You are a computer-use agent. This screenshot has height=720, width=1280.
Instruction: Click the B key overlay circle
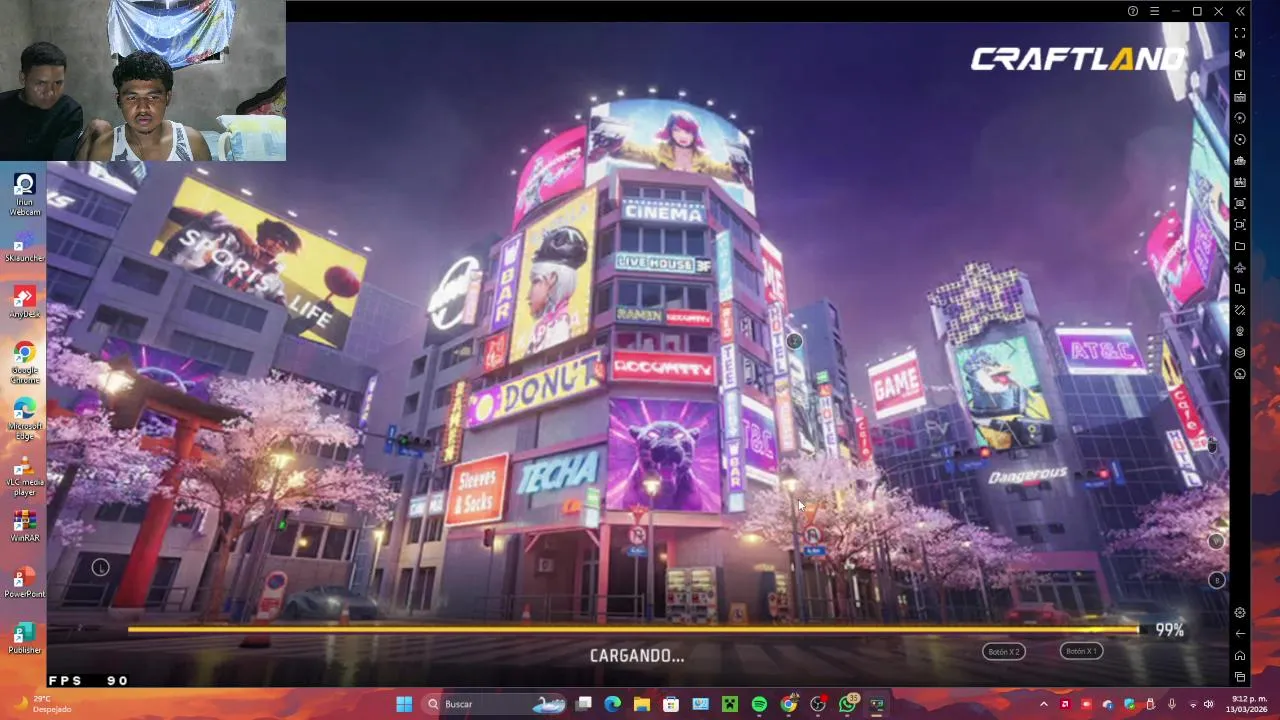(x=1216, y=580)
